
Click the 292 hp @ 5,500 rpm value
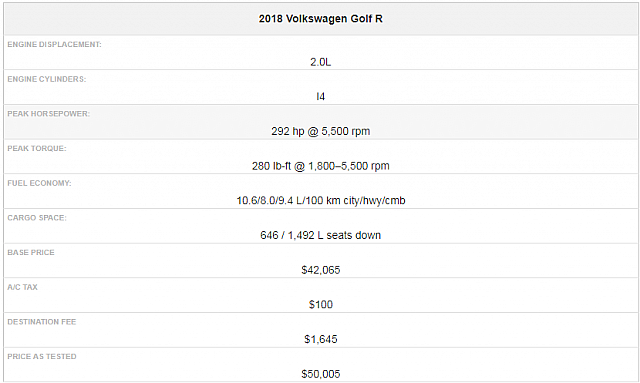point(320,131)
